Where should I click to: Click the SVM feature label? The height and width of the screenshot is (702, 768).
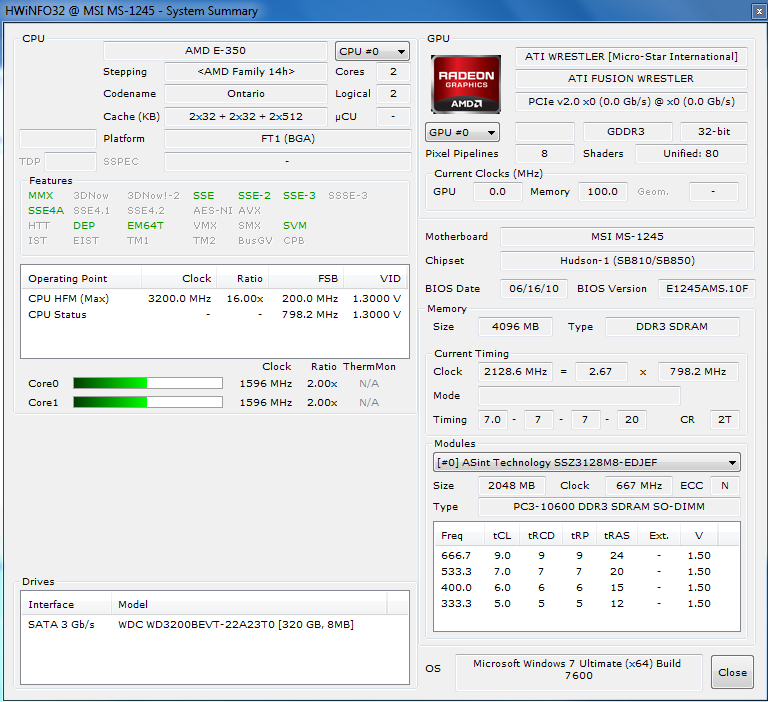pyautogui.click(x=295, y=226)
